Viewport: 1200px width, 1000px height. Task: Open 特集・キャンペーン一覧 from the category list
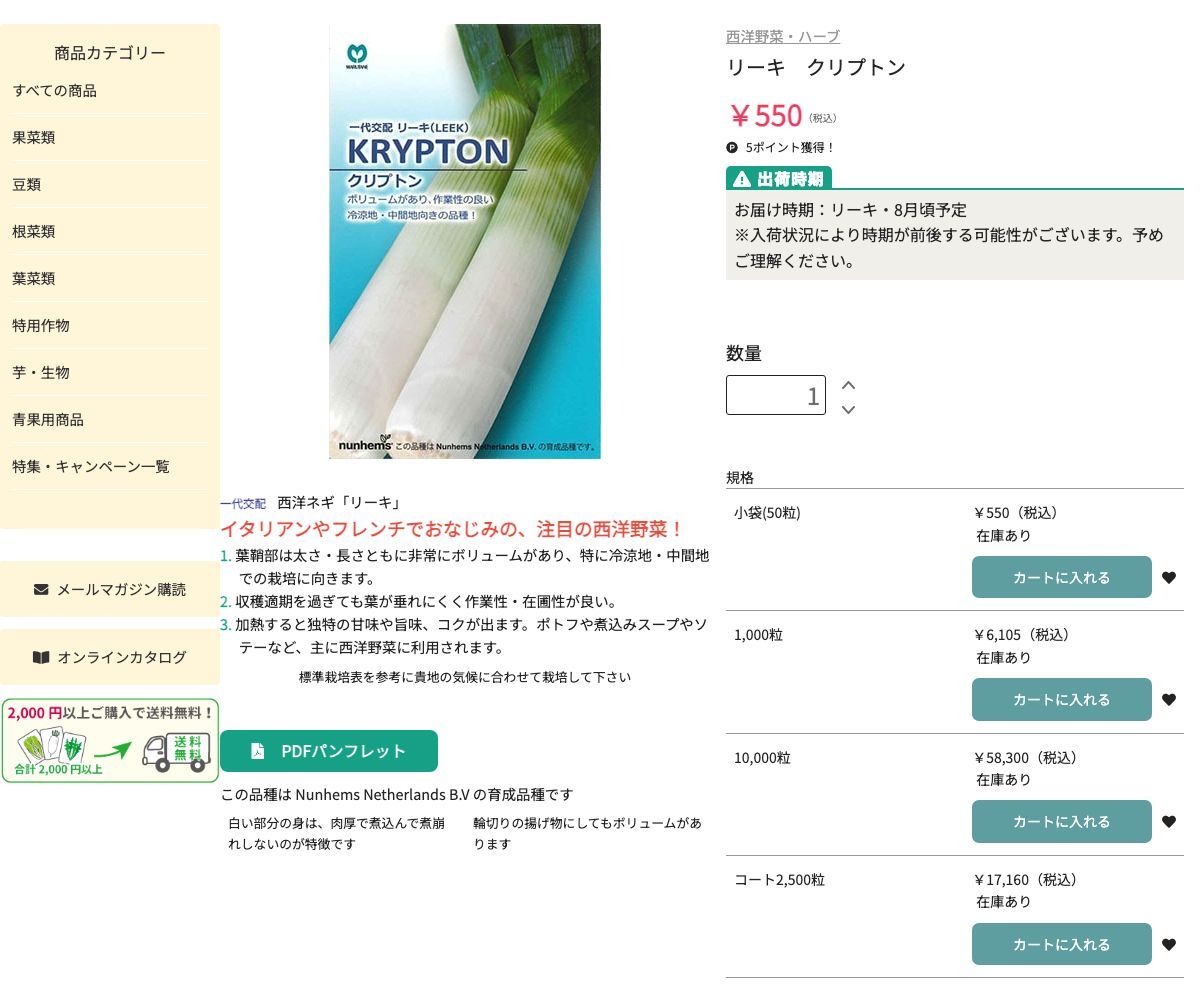90,466
